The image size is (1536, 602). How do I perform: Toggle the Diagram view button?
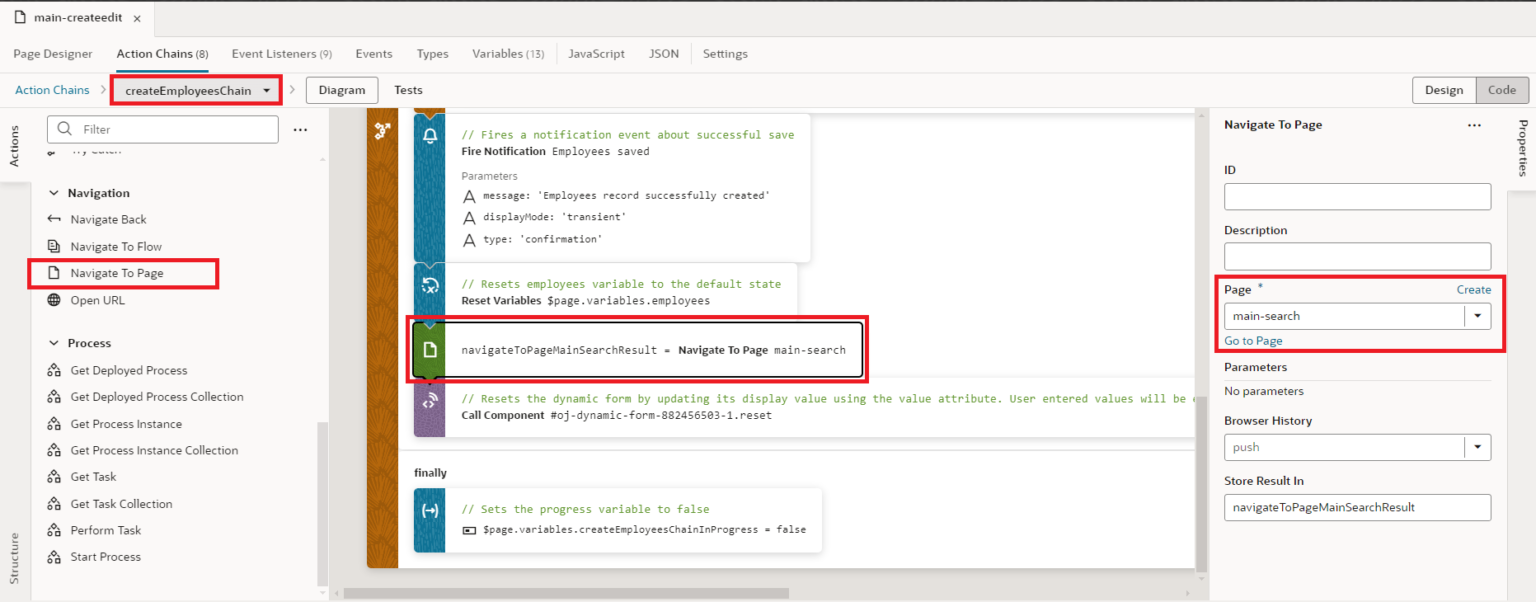coord(342,90)
